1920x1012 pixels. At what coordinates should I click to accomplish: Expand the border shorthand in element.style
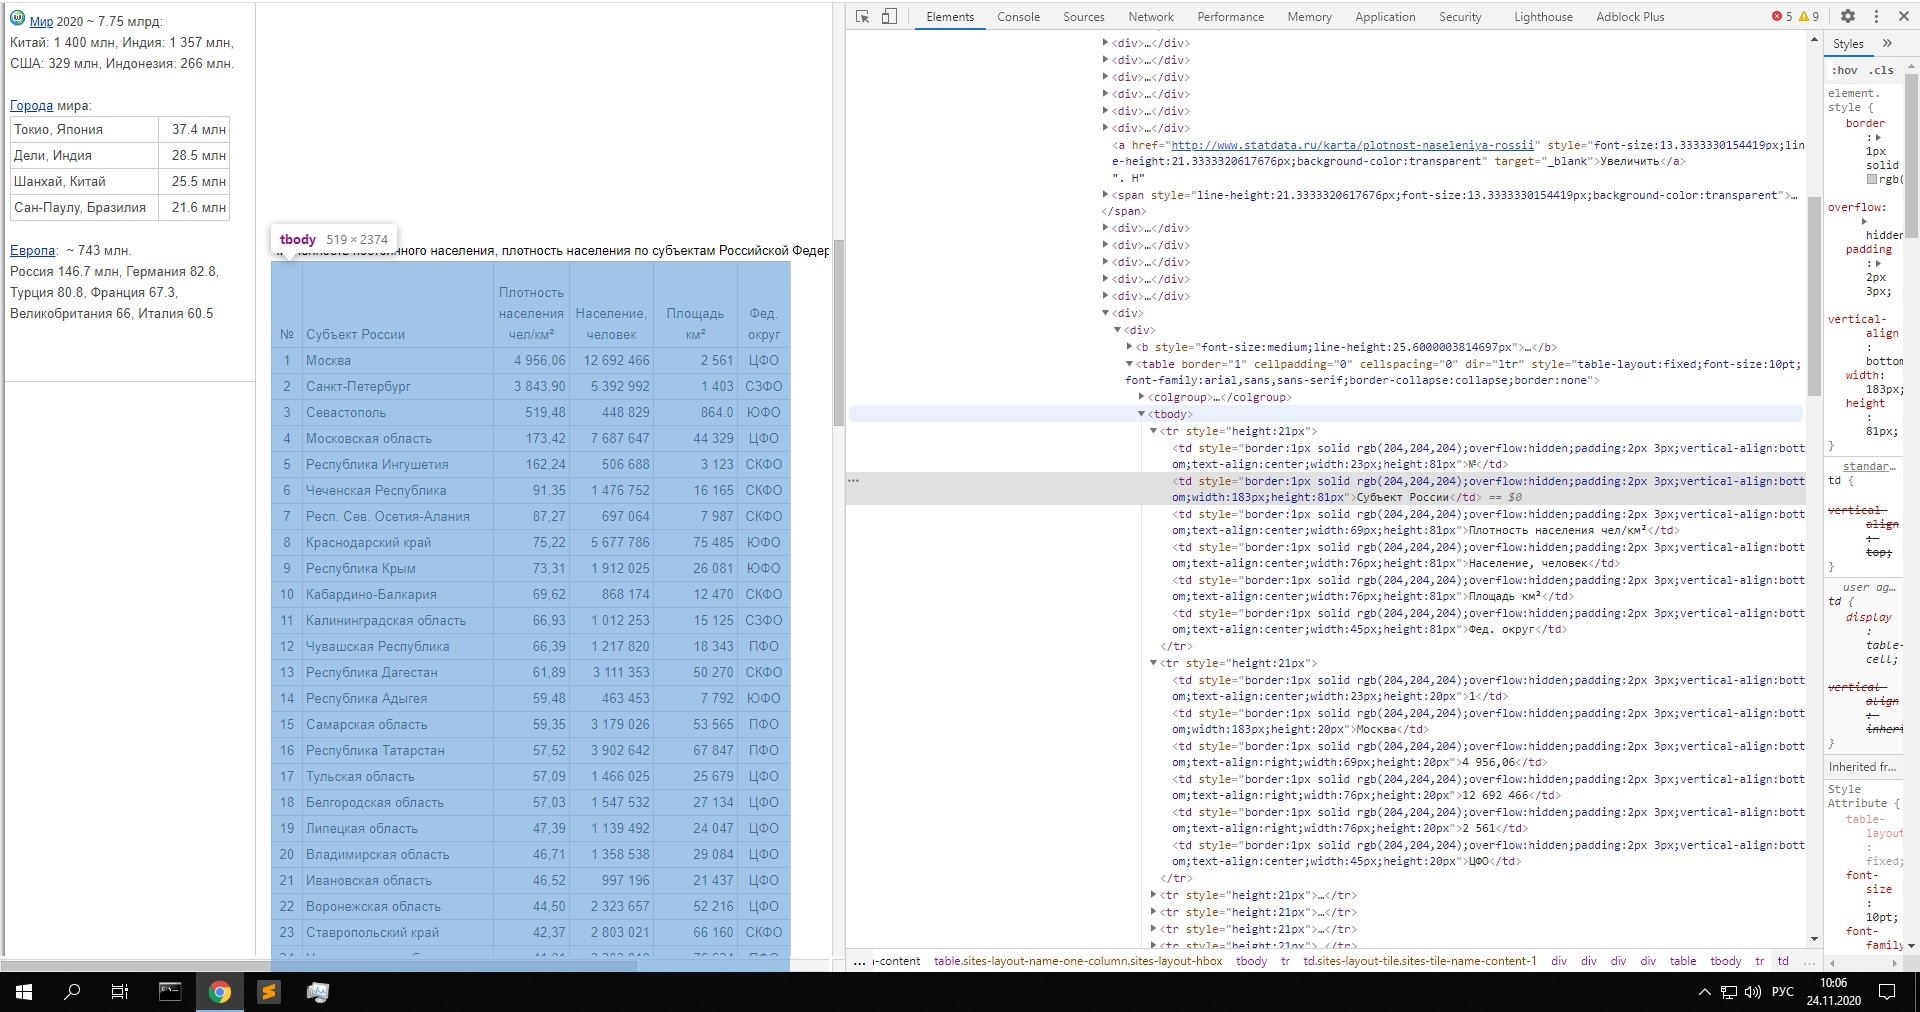pyautogui.click(x=1878, y=137)
